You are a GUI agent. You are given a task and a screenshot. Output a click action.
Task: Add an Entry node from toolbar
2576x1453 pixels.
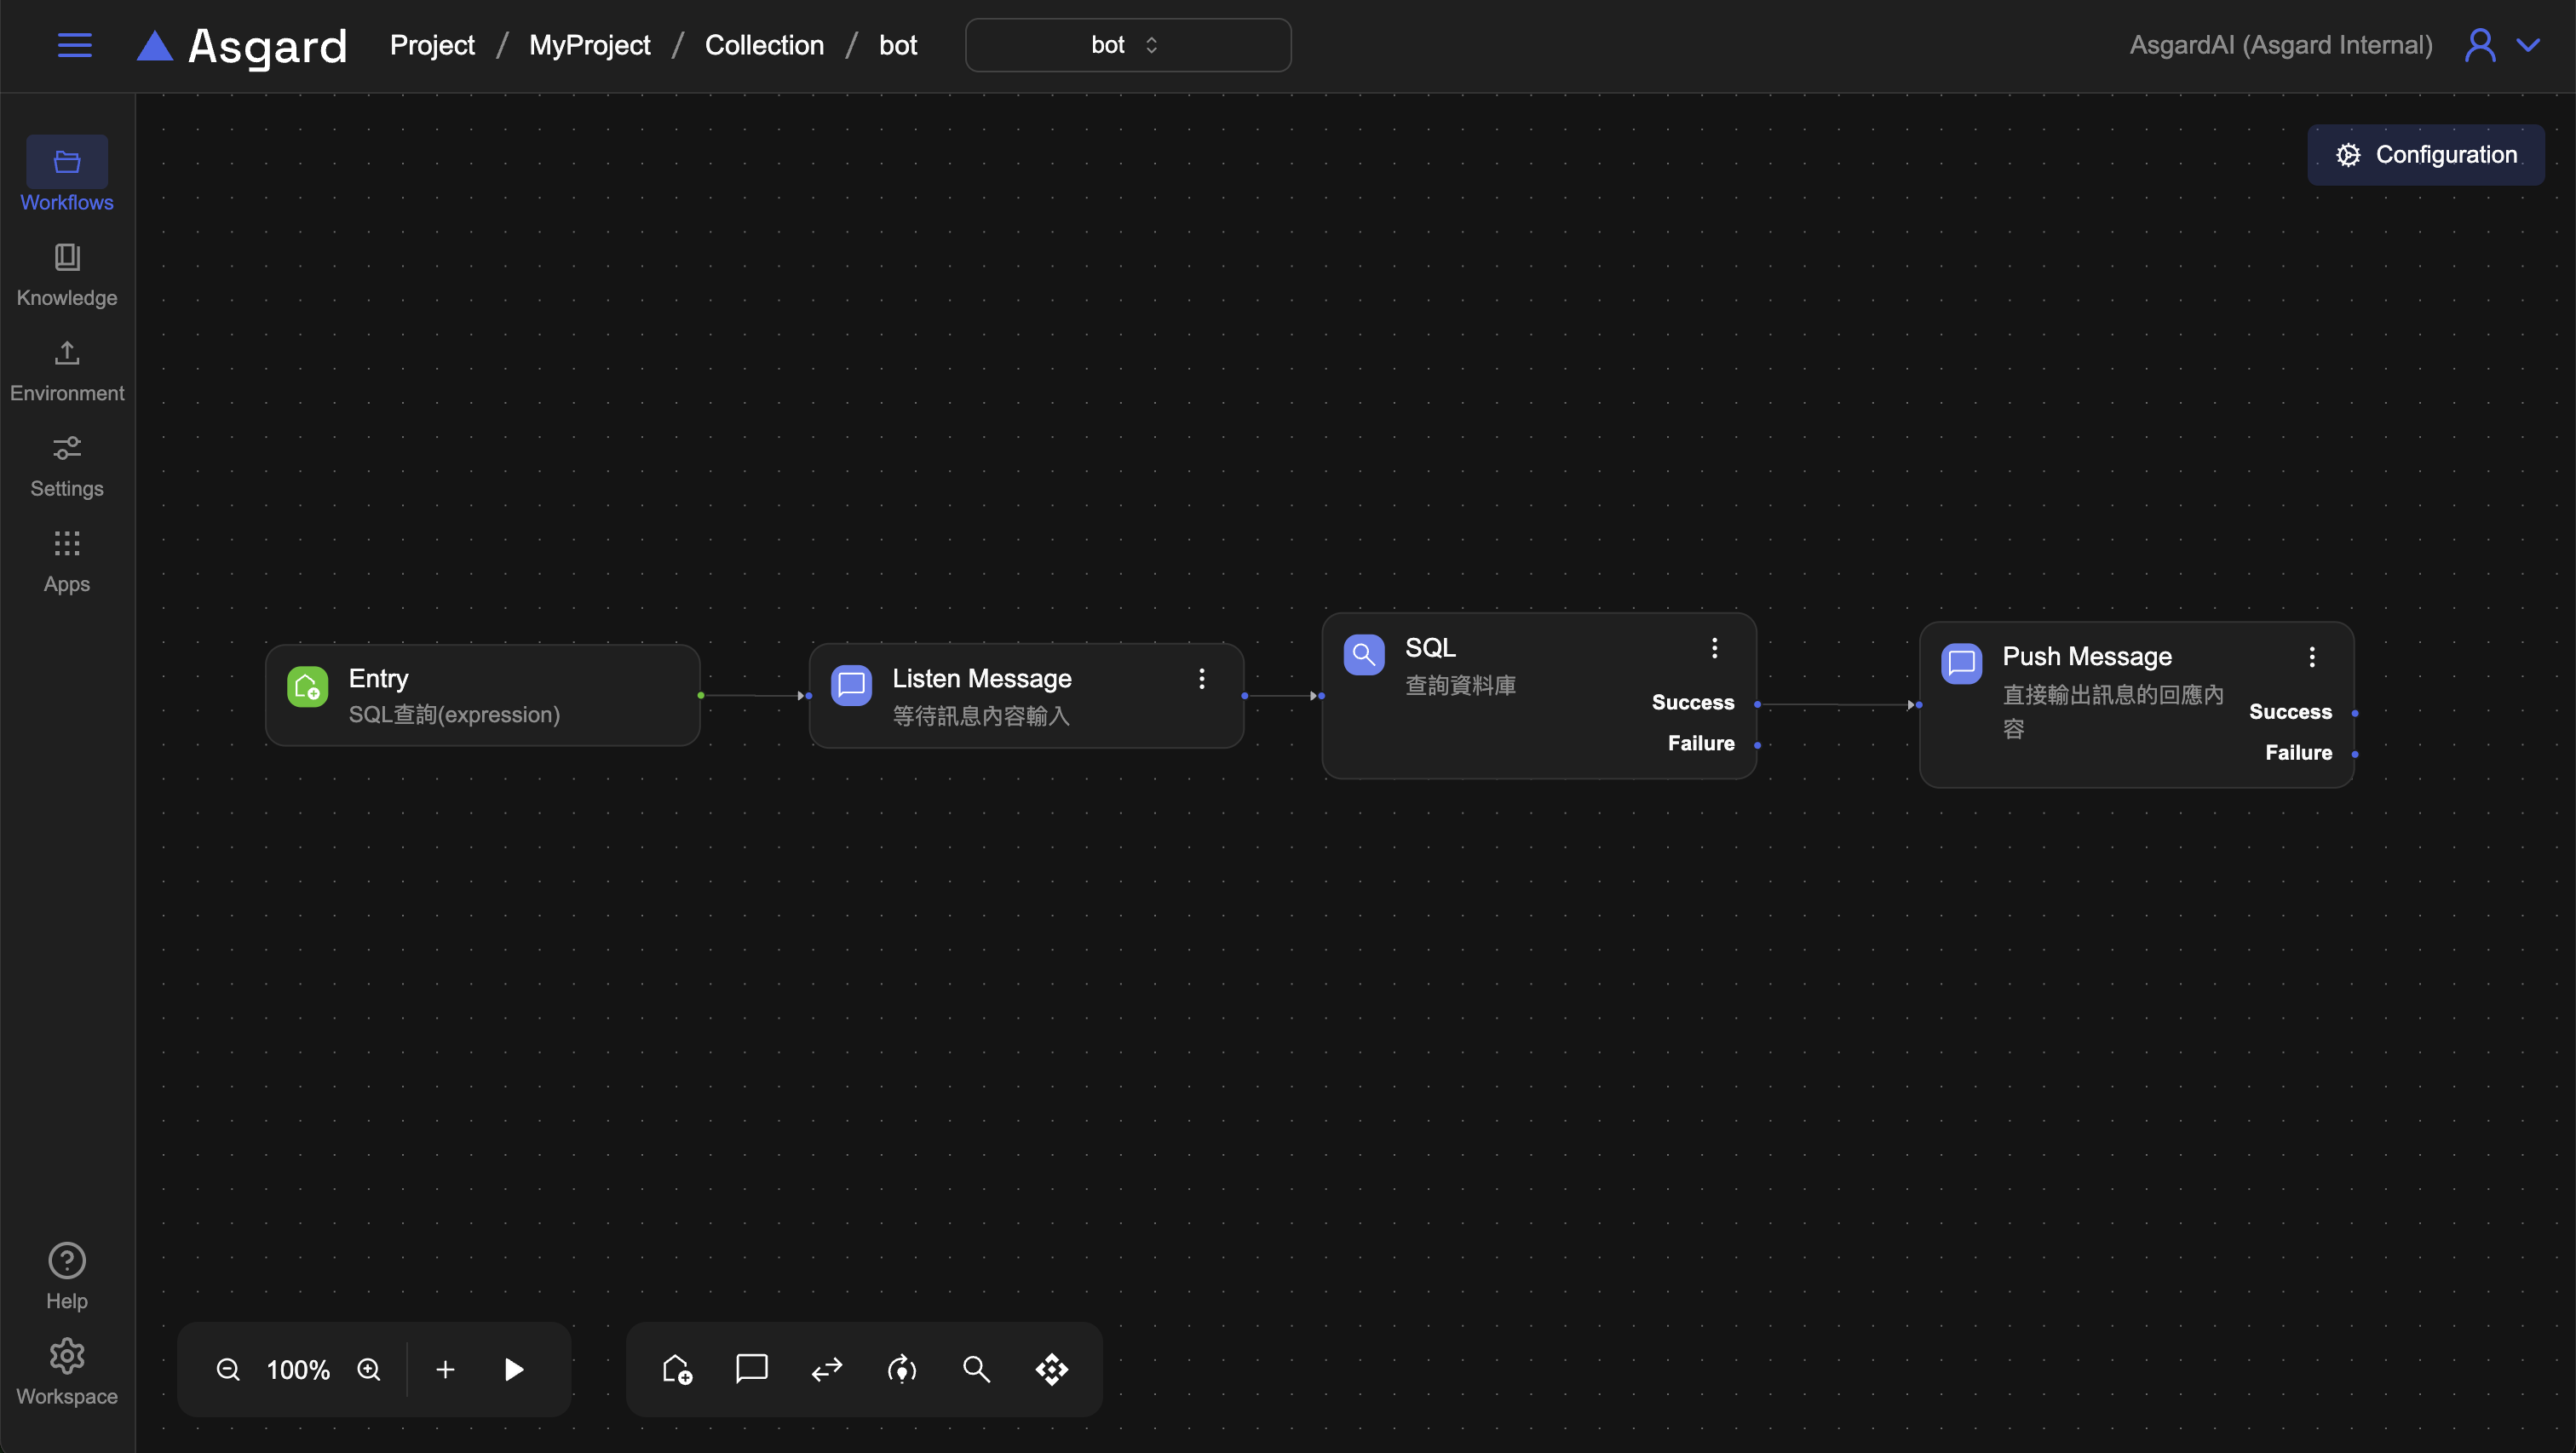tap(677, 1369)
